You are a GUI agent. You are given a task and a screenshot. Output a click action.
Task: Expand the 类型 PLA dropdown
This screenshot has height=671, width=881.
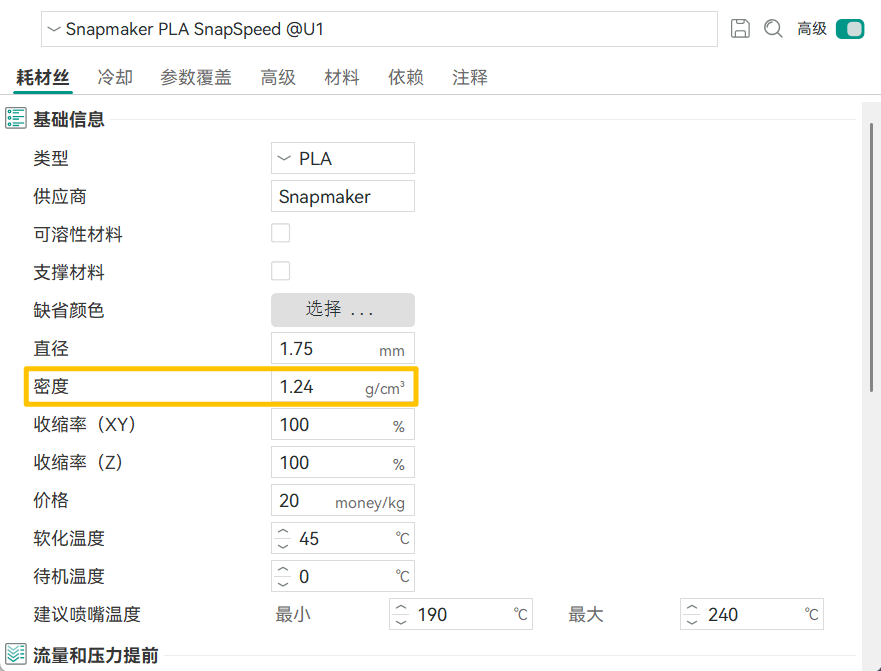(342, 158)
